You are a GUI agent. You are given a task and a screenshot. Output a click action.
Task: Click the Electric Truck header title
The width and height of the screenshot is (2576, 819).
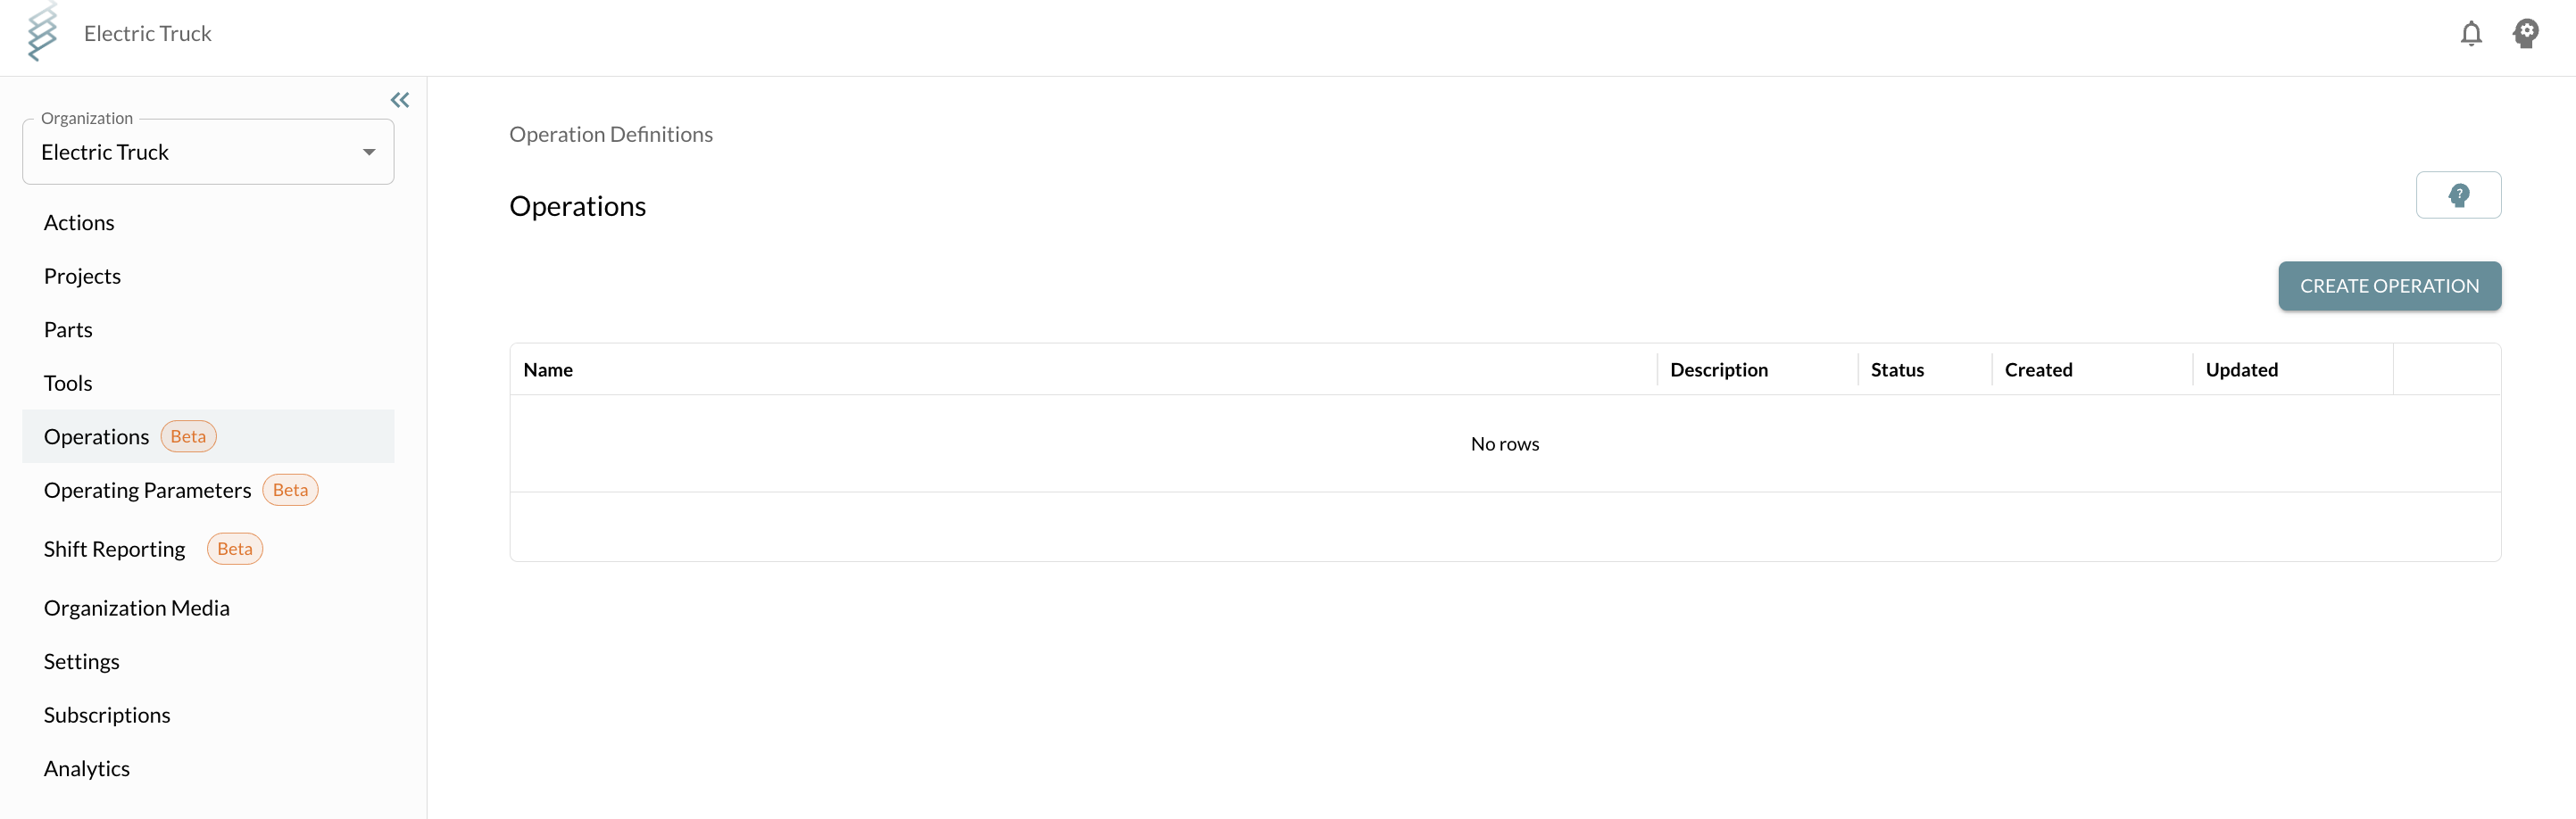tap(148, 34)
